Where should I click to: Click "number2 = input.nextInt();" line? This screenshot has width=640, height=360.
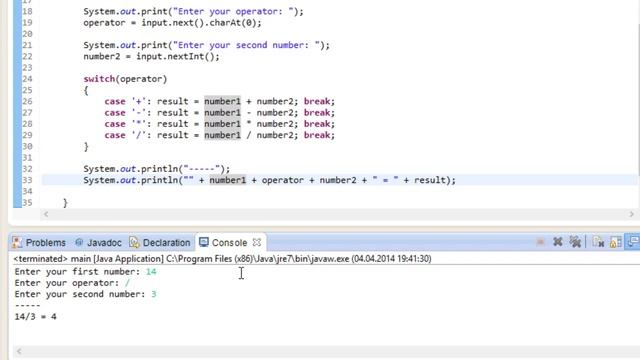pos(151,56)
